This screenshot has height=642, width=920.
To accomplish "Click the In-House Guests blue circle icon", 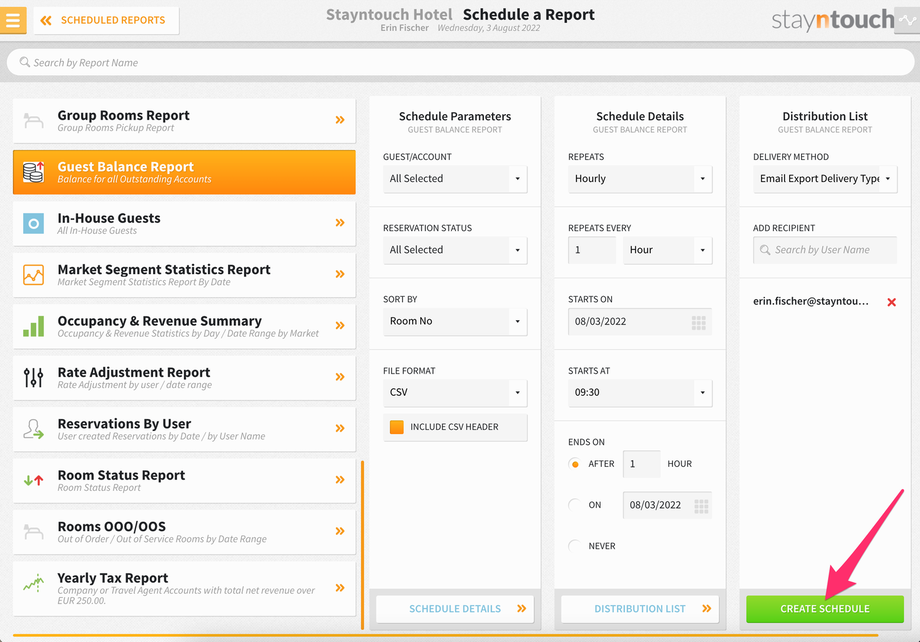I will [33, 224].
